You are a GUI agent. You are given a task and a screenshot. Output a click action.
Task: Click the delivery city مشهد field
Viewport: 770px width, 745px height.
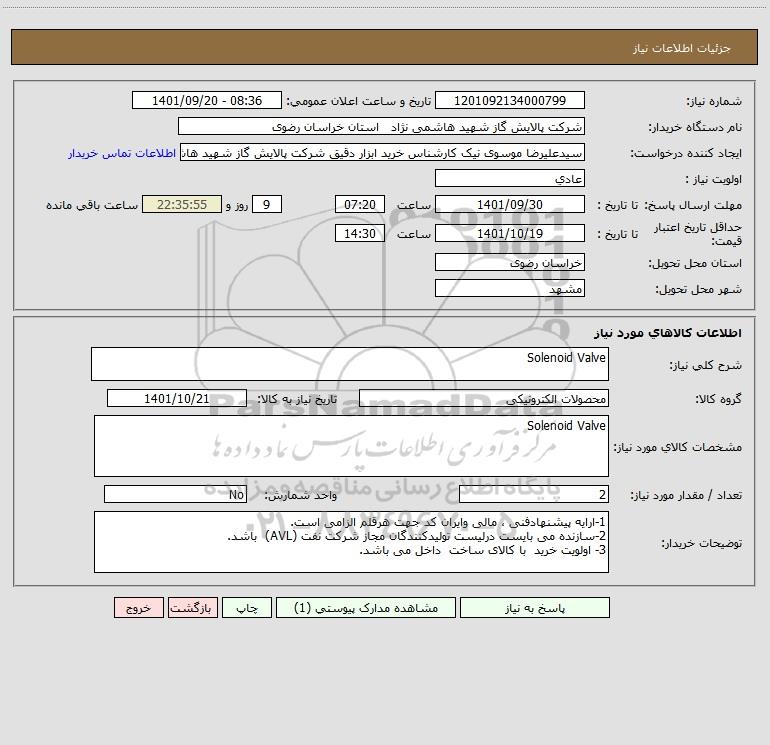click(x=510, y=288)
